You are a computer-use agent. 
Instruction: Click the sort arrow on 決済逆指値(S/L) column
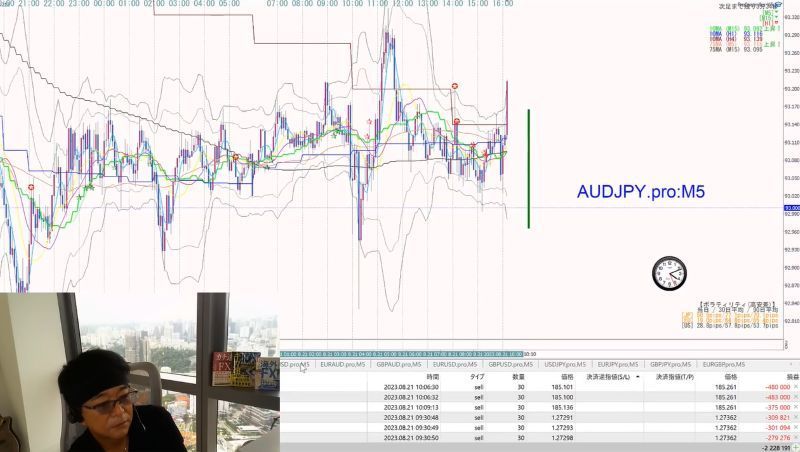point(638,377)
